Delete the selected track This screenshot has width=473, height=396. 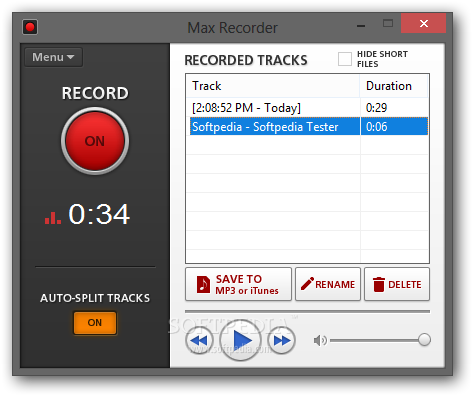[x=397, y=284]
